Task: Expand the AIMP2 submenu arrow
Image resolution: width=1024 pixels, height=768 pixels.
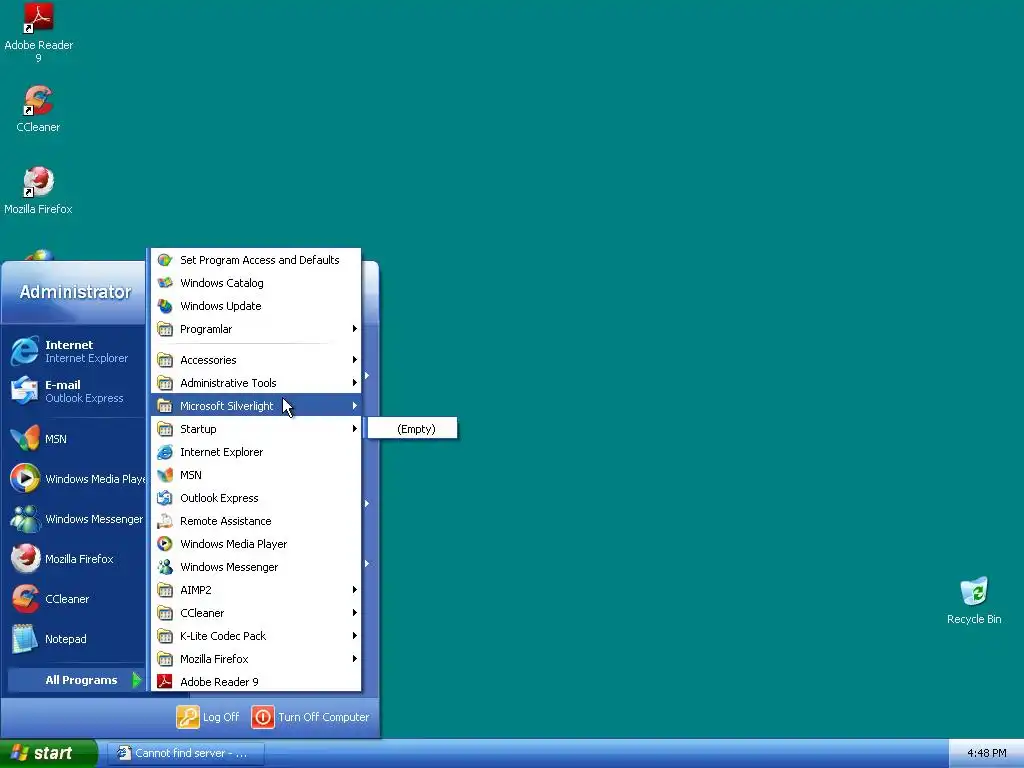Action: tap(355, 590)
